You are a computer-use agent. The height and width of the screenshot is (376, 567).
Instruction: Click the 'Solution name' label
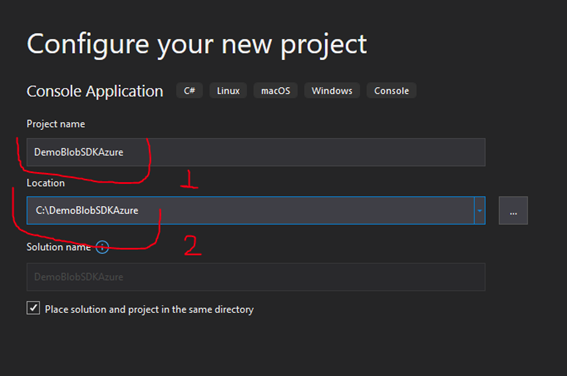59,247
